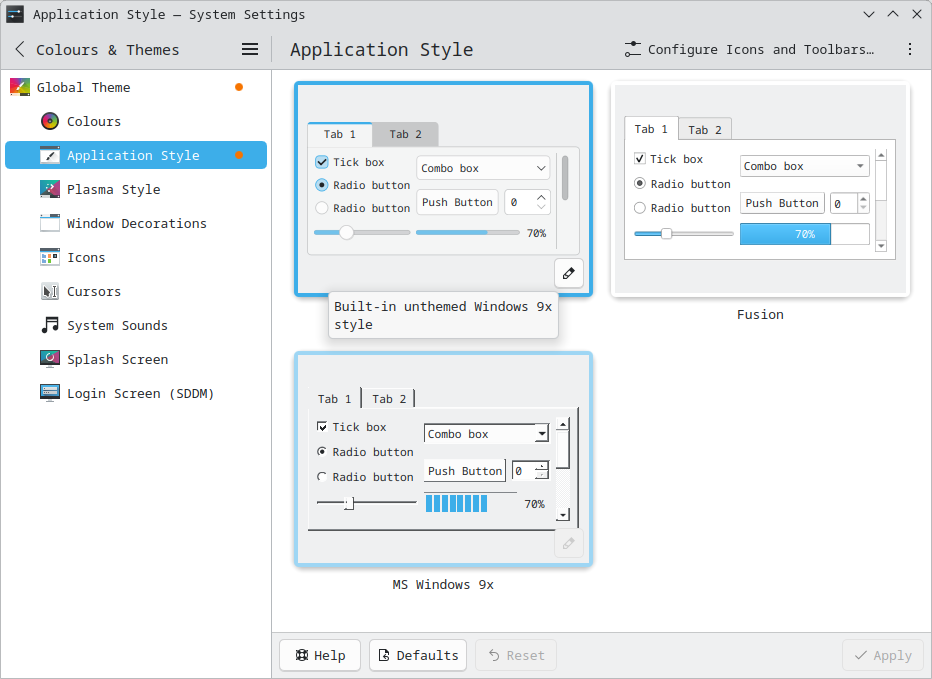Select first Radio button in Fusion preview
The height and width of the screenshot is (679, 932).
pos(640,184)
